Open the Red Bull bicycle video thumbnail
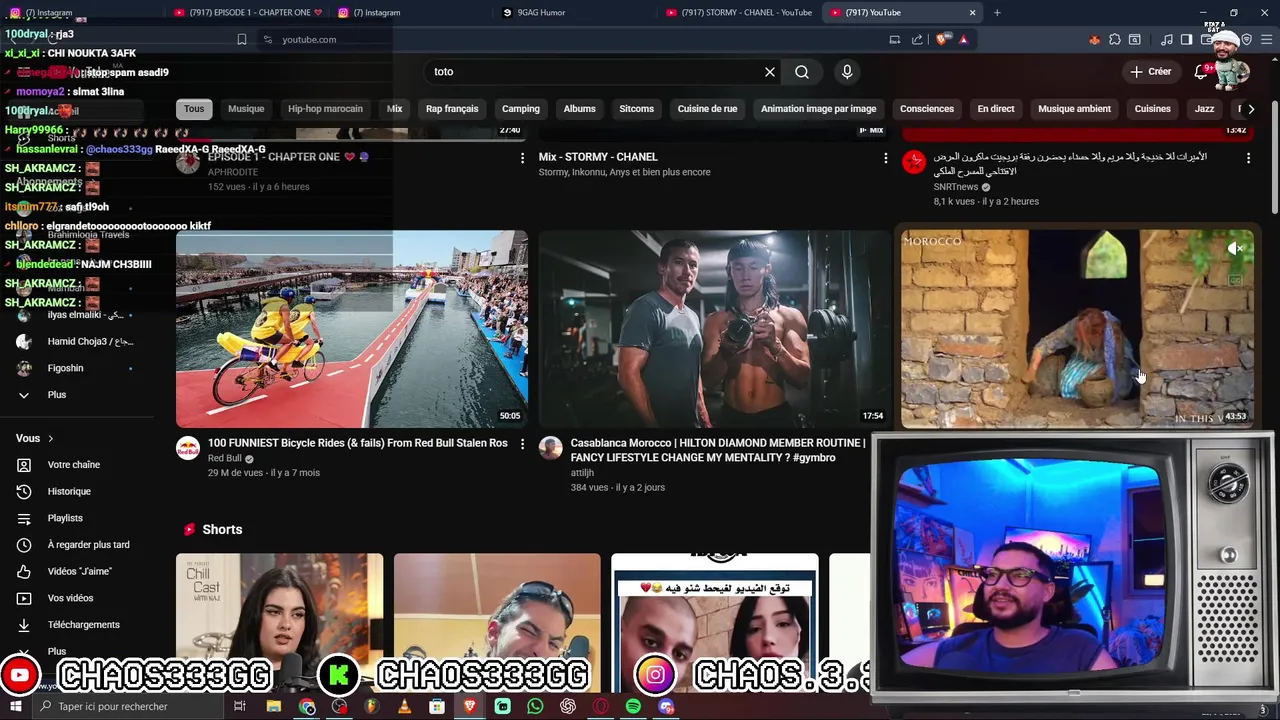 [x=352, y=329]
